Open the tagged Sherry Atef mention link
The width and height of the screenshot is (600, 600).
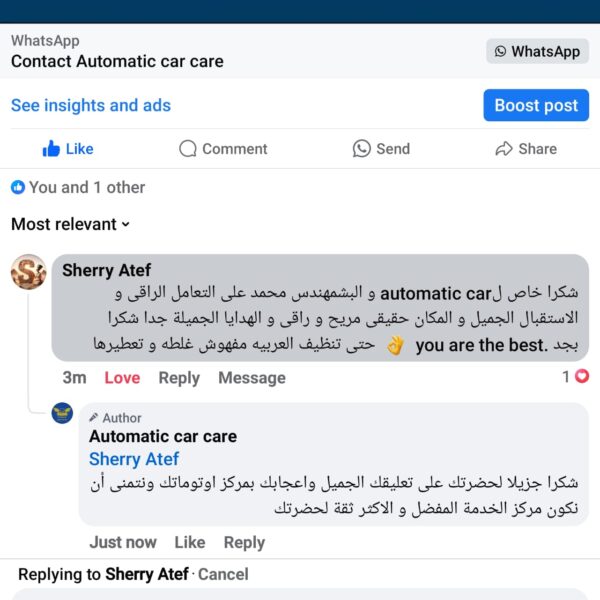[134, 459]
